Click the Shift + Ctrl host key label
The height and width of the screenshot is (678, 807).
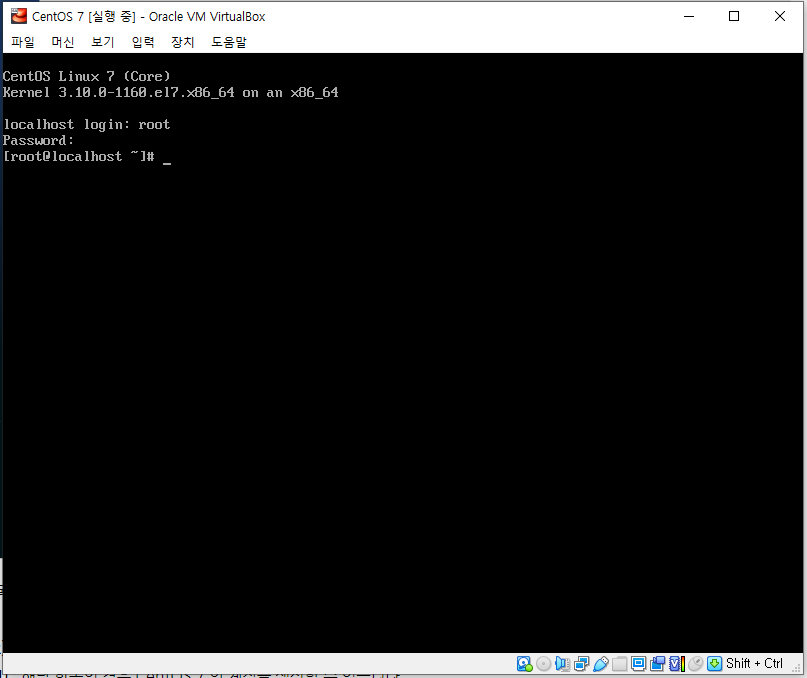[754, 664]
